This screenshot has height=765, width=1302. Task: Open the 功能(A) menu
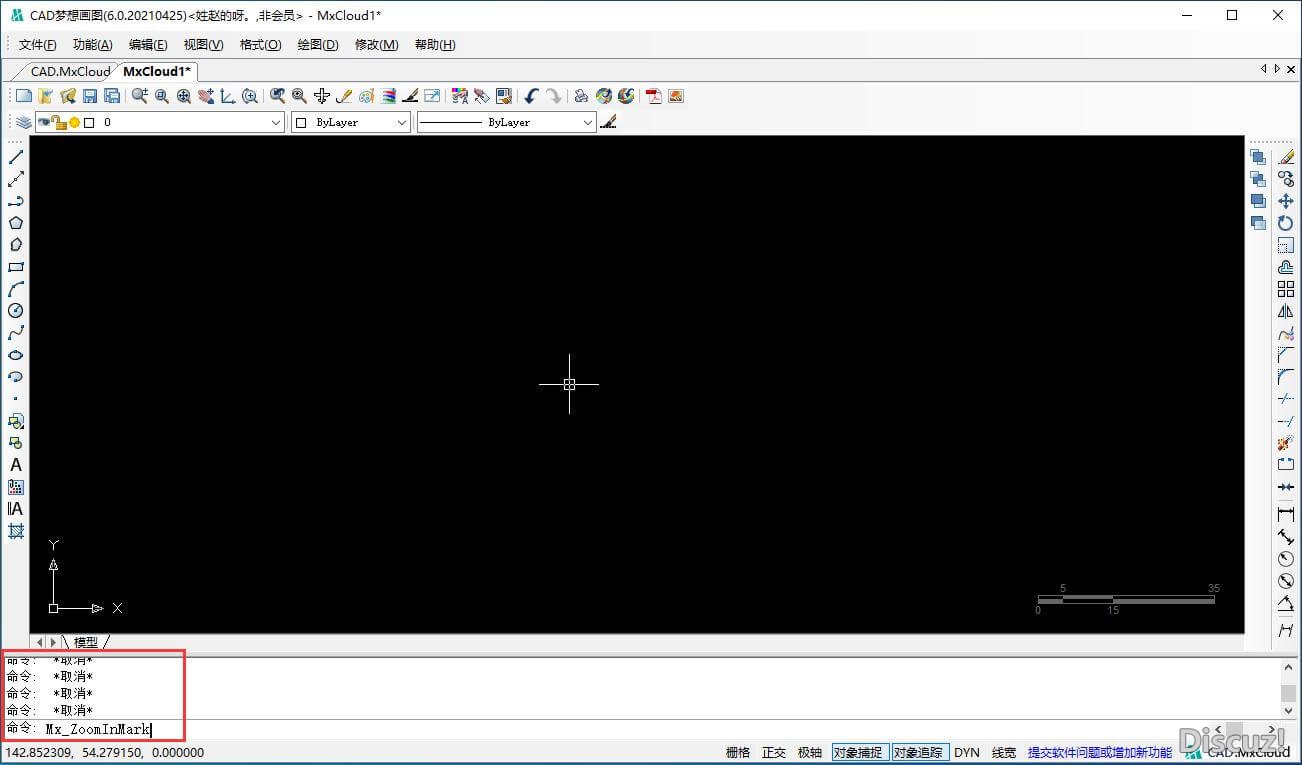click(93, 45)
